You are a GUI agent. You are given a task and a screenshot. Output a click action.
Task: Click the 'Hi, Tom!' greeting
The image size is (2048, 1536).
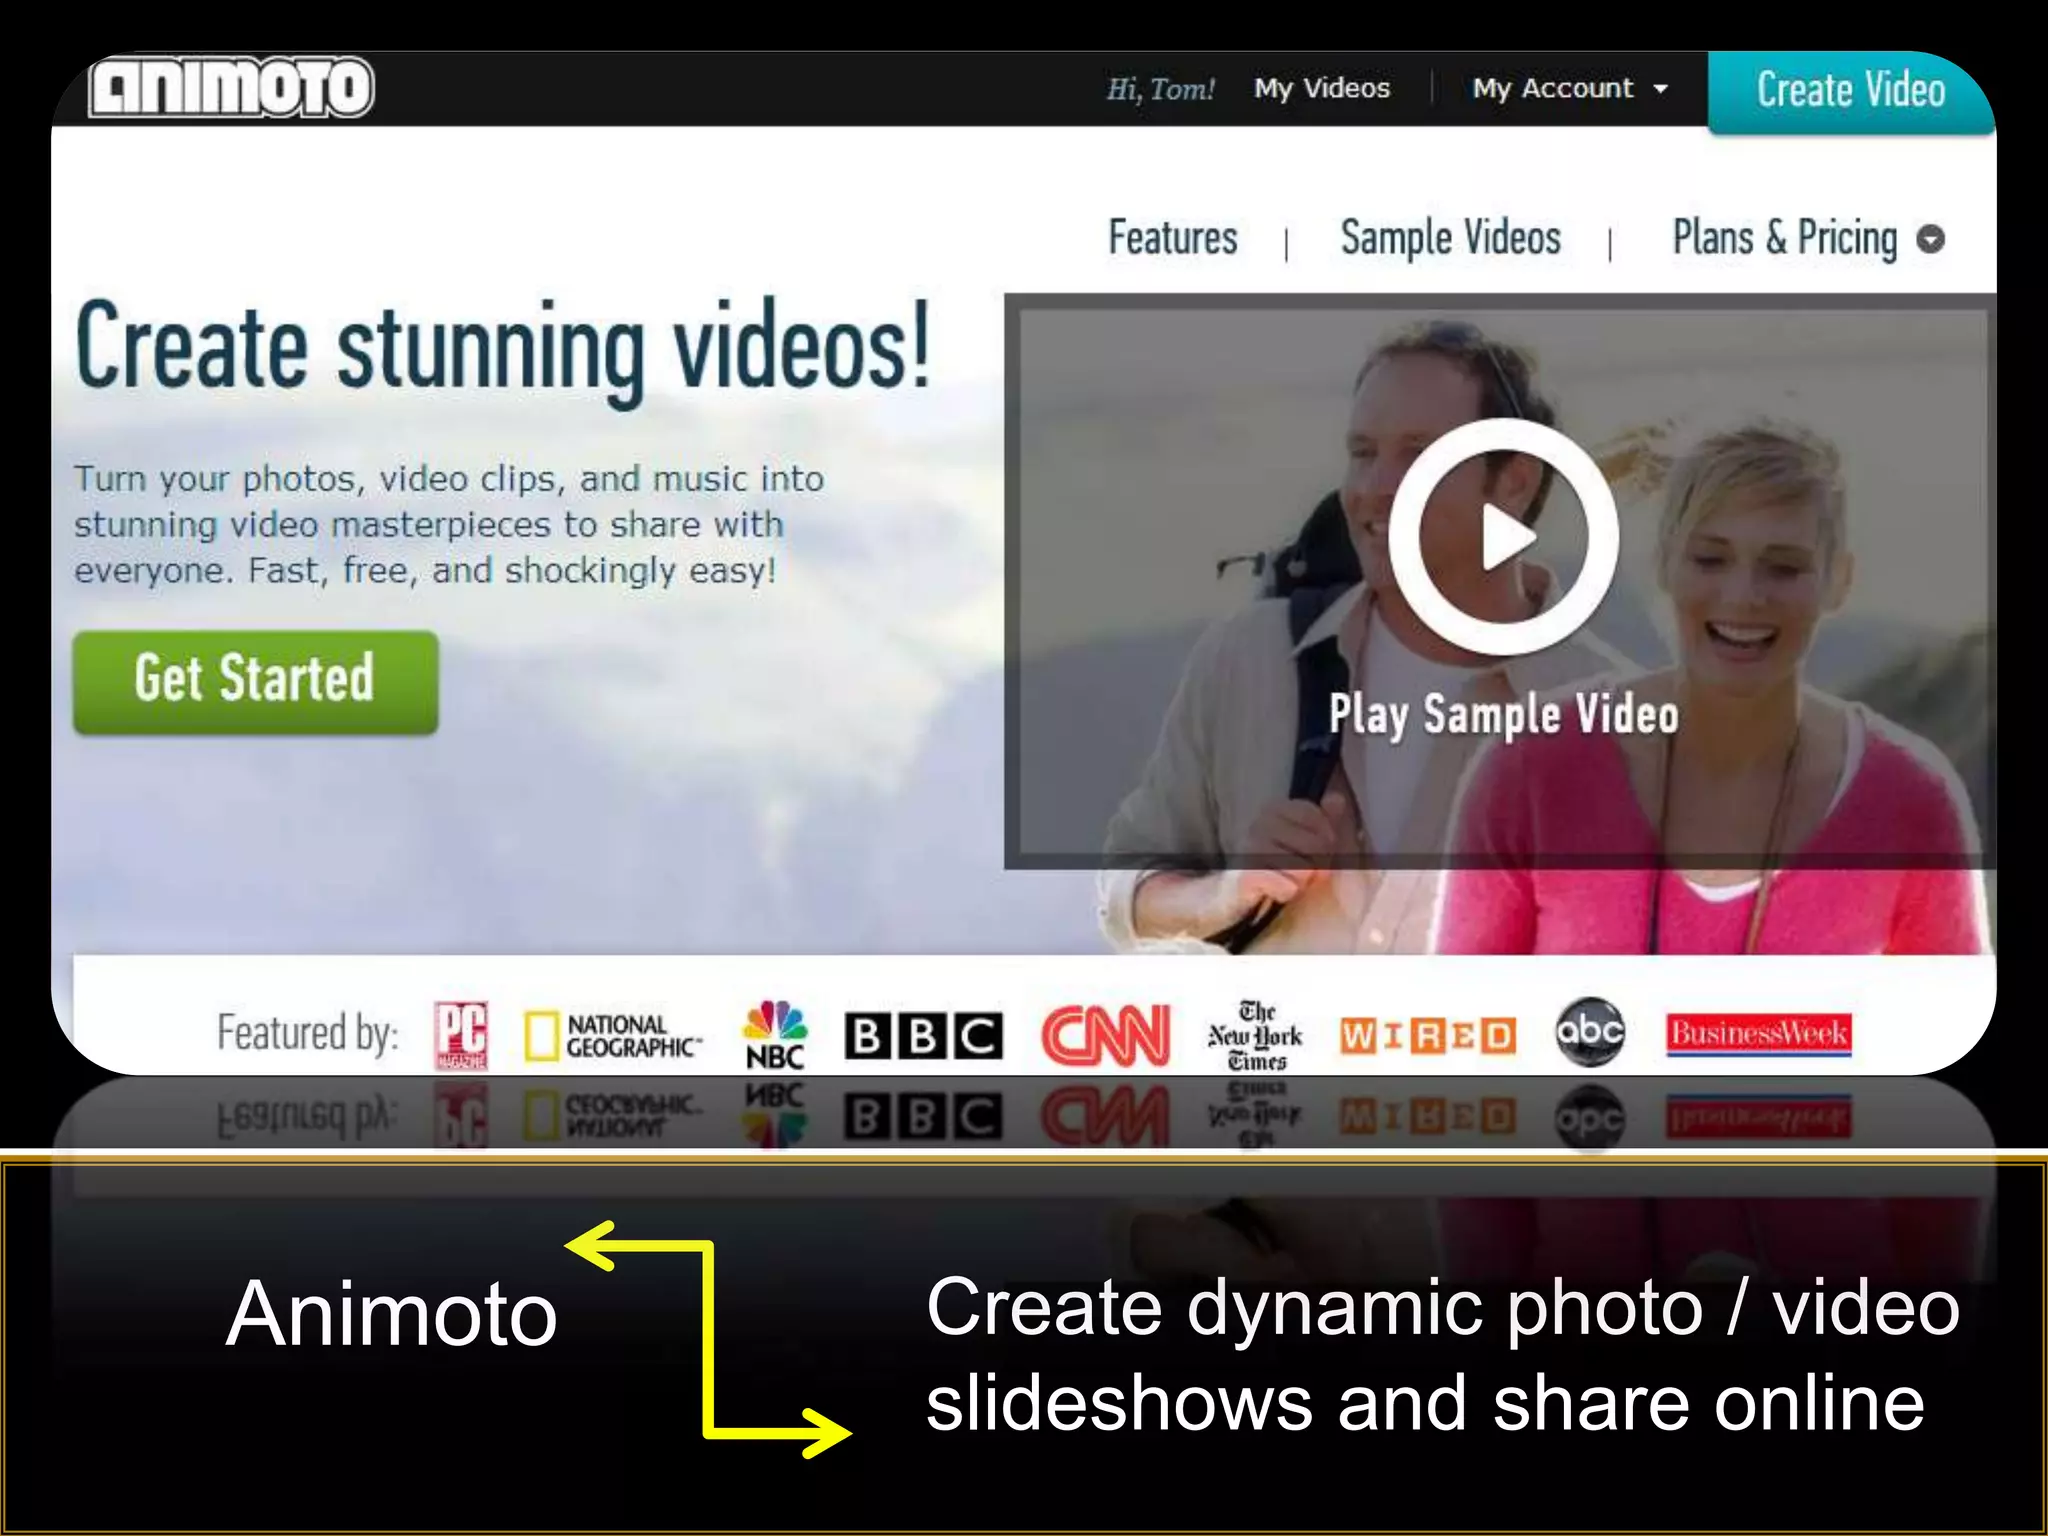click(x=1160, y=89)
